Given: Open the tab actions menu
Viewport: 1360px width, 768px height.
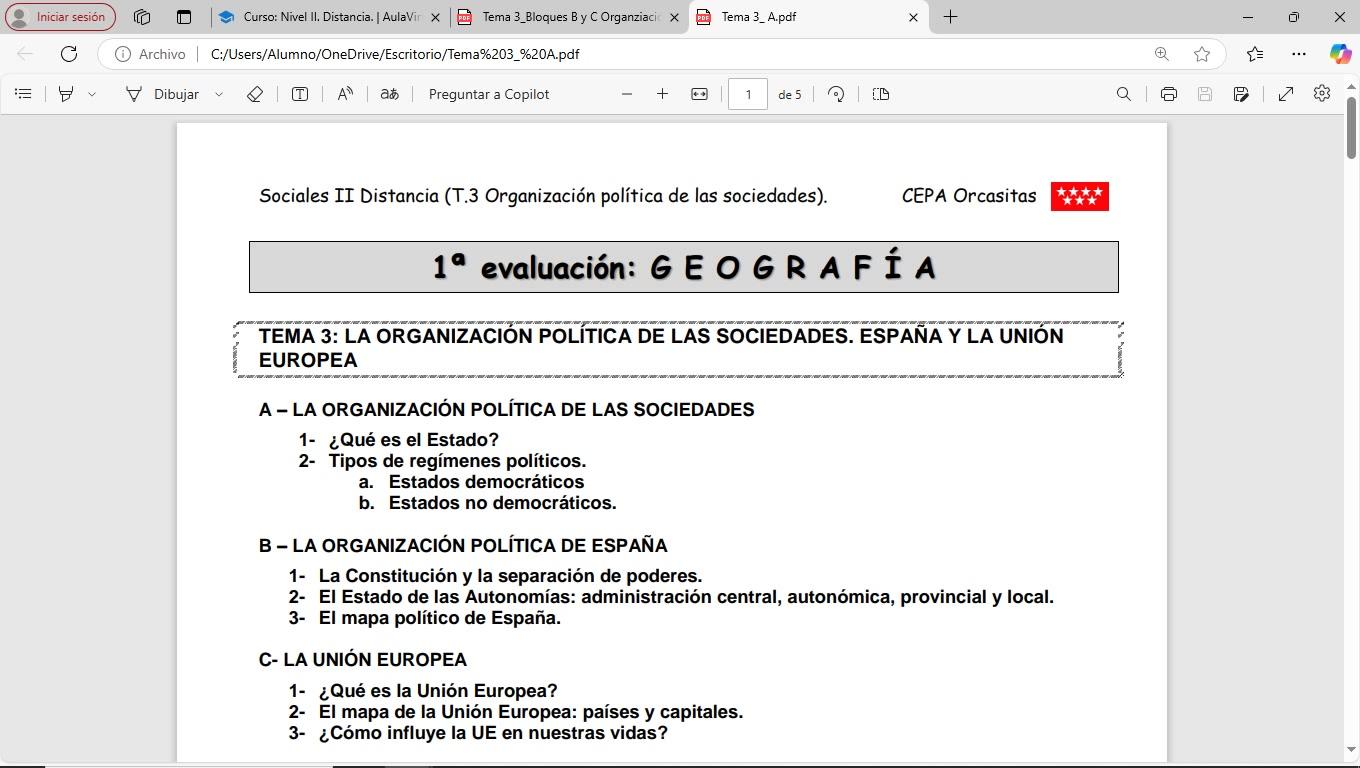Looking at the screenshot, I should point(184,17).
